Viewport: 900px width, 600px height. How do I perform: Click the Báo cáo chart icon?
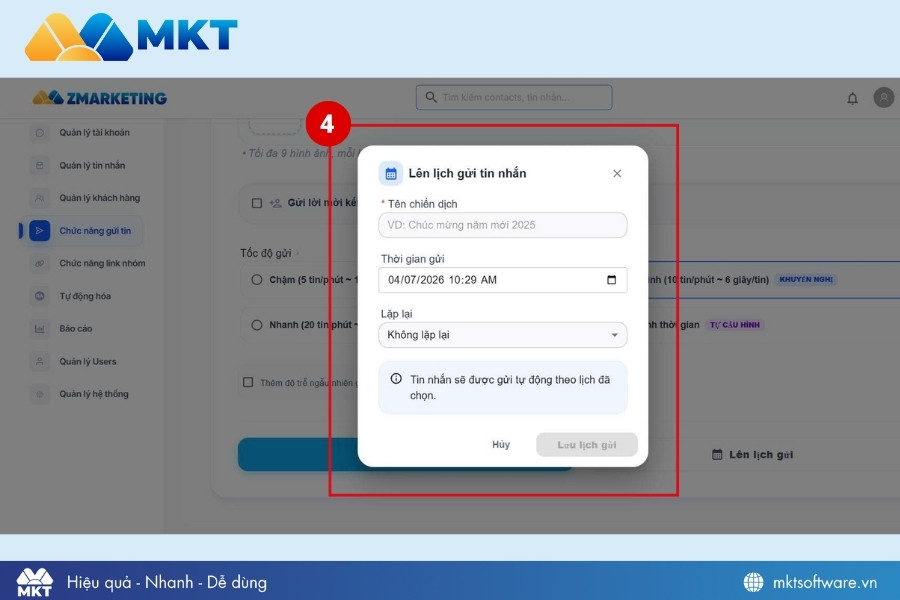click(x=40, y=328)
